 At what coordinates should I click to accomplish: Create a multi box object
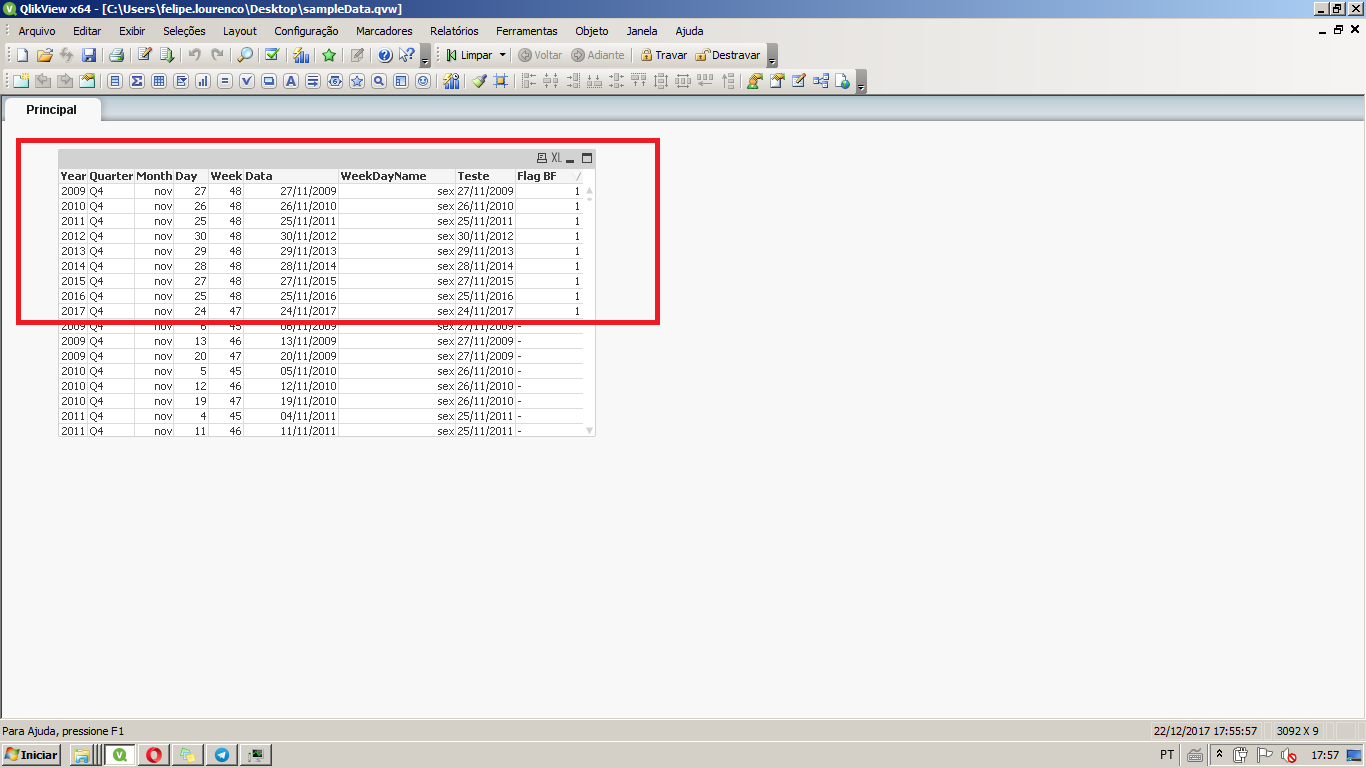[x=181, y=81]
